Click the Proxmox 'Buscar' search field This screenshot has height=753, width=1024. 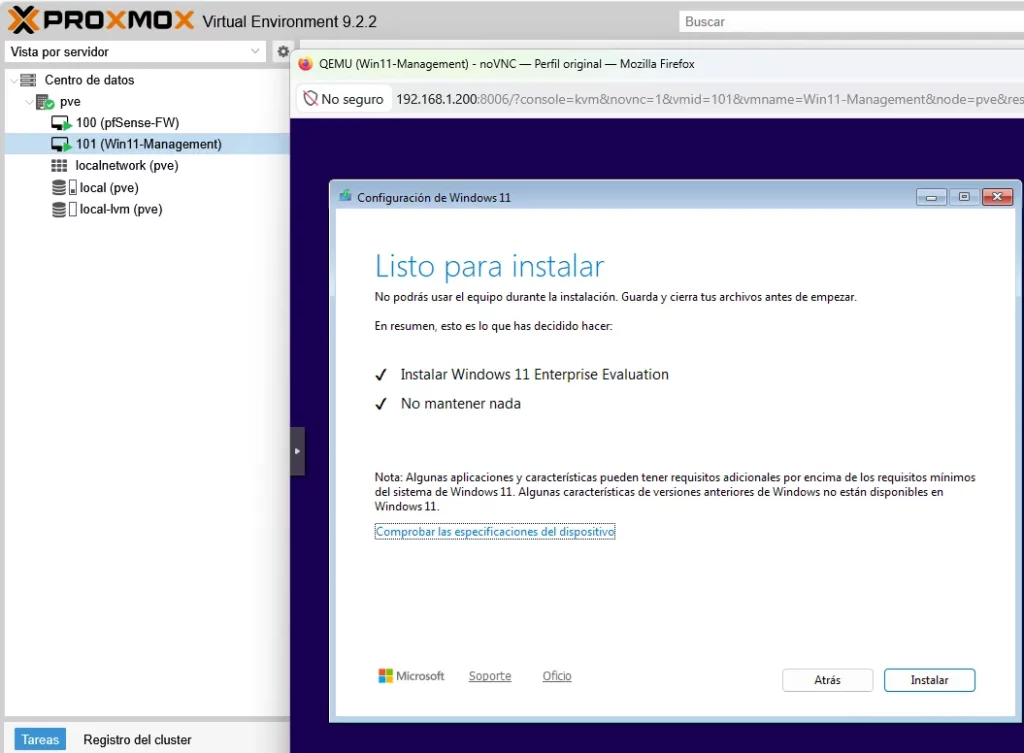[852, 22]
